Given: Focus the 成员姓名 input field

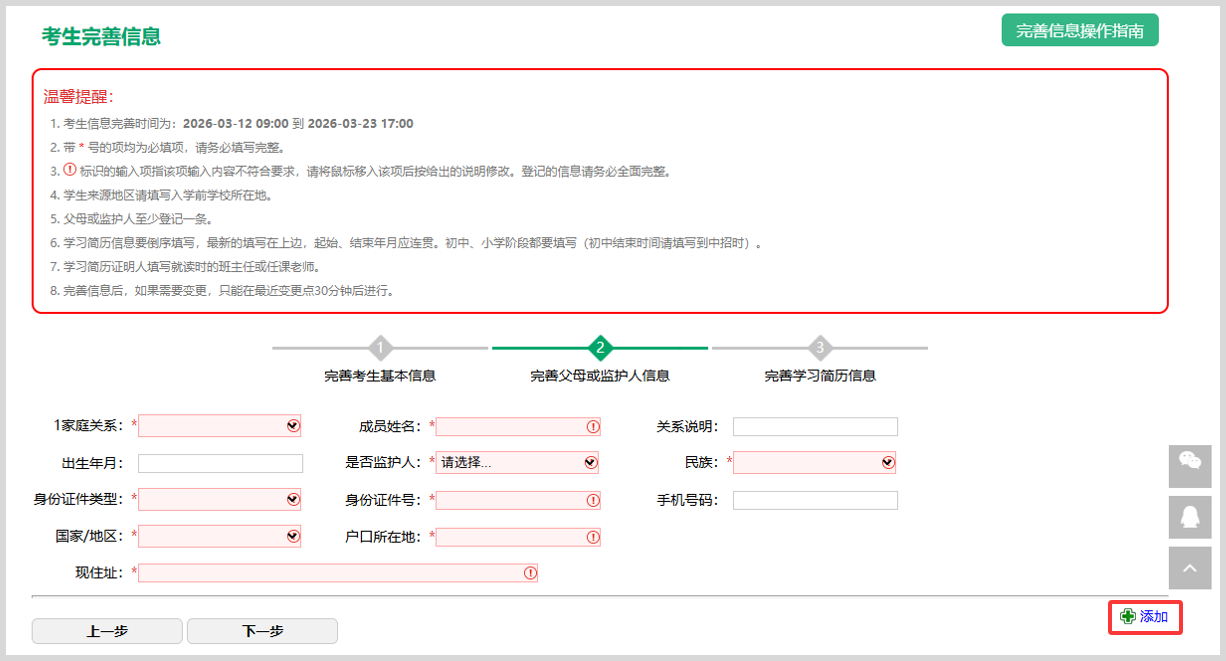Looking at the screenshot, I should pyautogui.click(x=518, y=426).
